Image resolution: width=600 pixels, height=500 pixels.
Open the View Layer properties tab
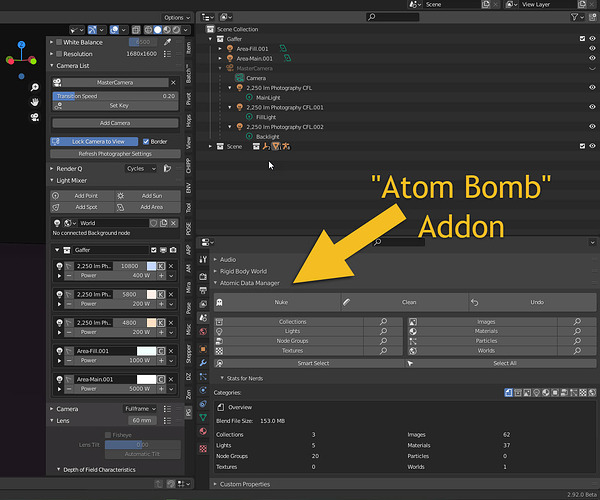[x=203, y=304]
